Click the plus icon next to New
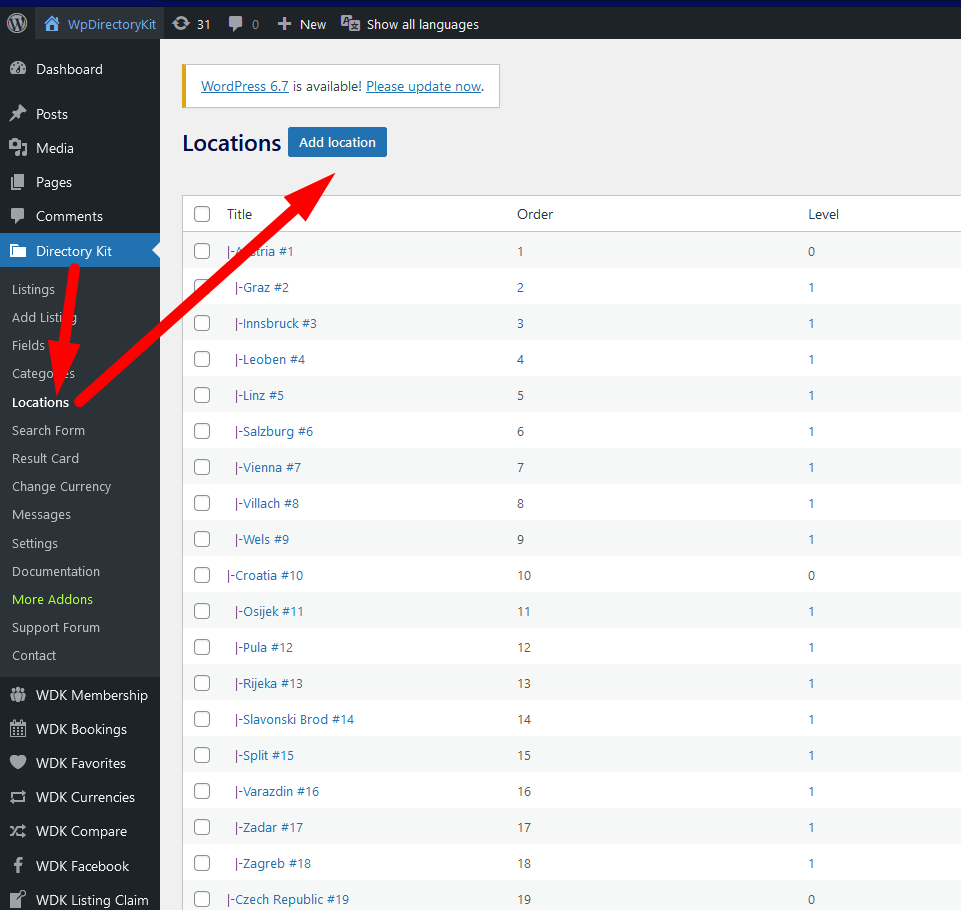Screen dimensions: 961x910 pos(284,24)
